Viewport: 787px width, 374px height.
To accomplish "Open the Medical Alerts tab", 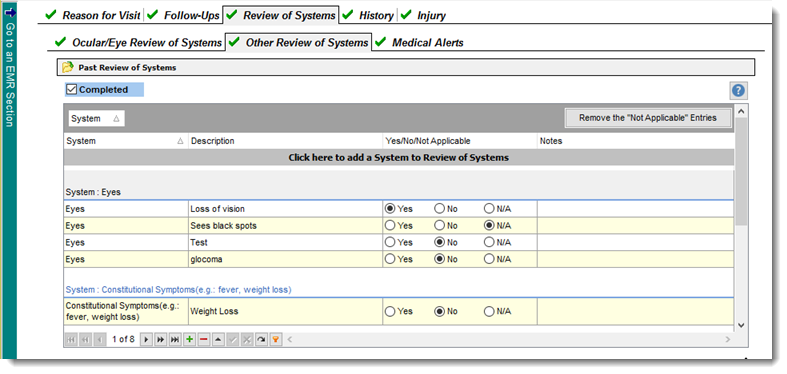I will [x=420, y=43].
